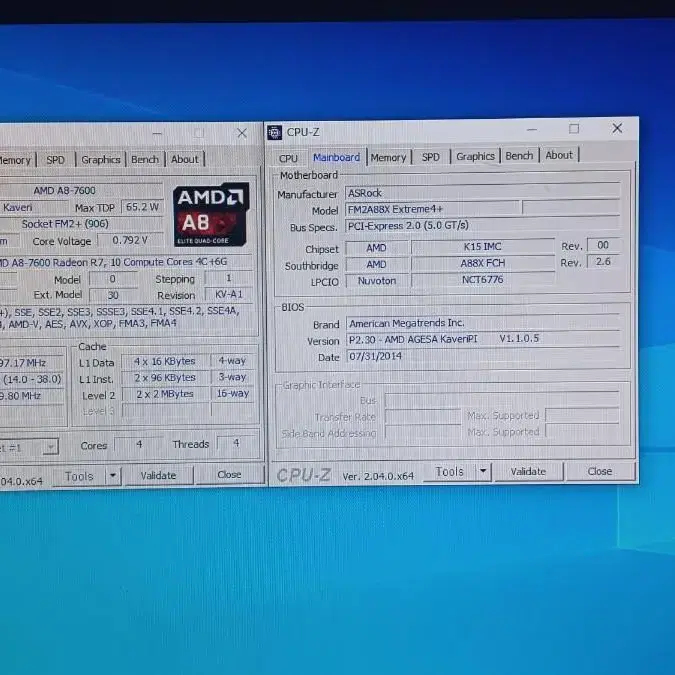Click Validate button in right CPU-Z window
675x675 pixels.
click(528, 471)
